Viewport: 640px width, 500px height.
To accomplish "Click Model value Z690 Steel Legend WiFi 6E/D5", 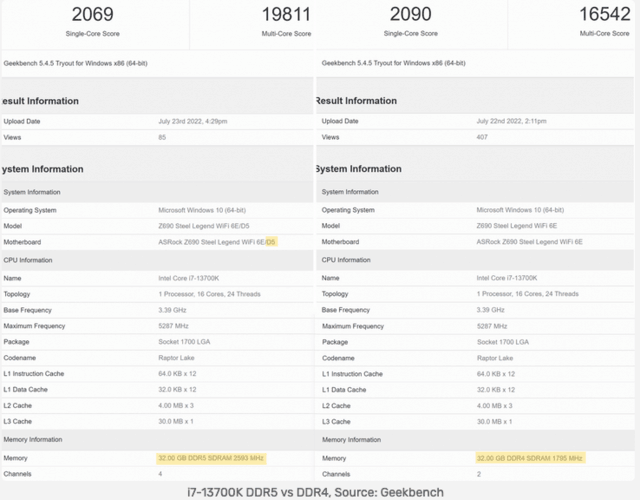I will 204,226.
